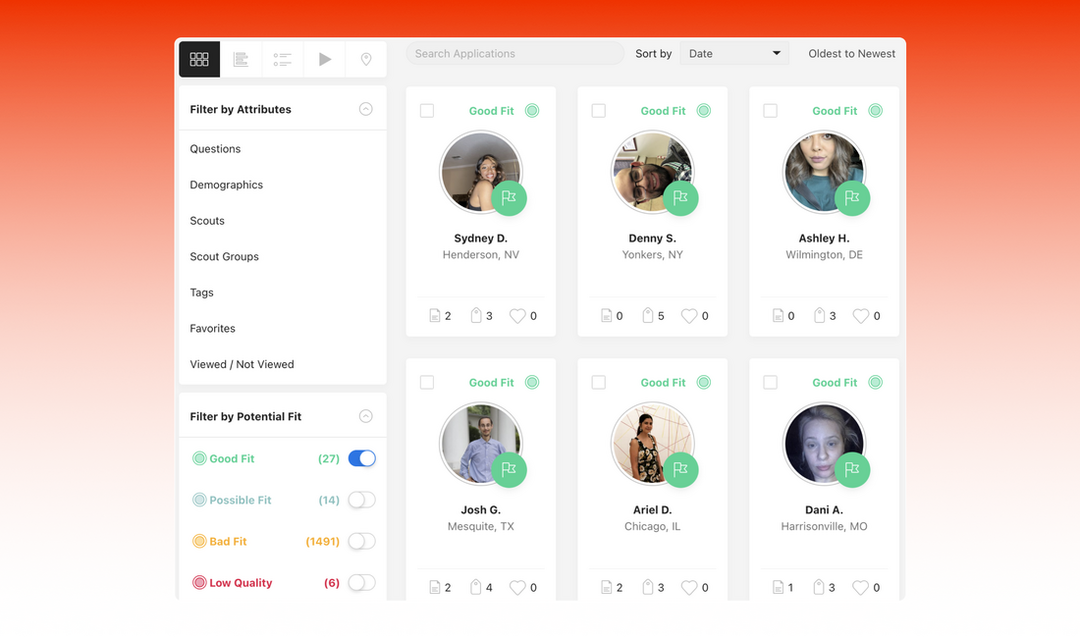This screenshot has height=638, width=1080.
Task: Click the flag badge on Sydney D.'s photo
Action: pyautogui.click(x=510, y=198)
